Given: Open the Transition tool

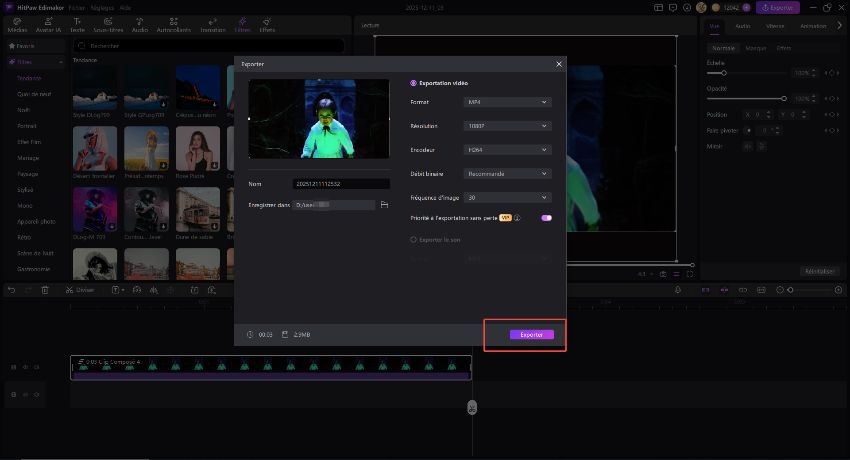Looking at the screenshot, I should [x=212, y=25].
